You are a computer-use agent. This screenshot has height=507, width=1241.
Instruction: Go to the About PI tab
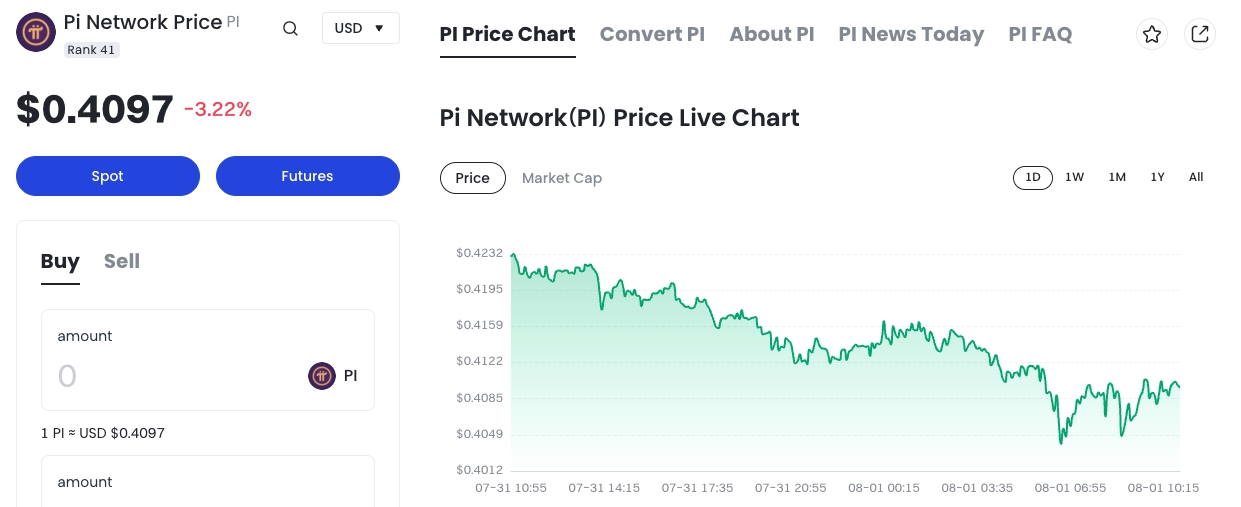pyautogui.click(x=771, y=34)
